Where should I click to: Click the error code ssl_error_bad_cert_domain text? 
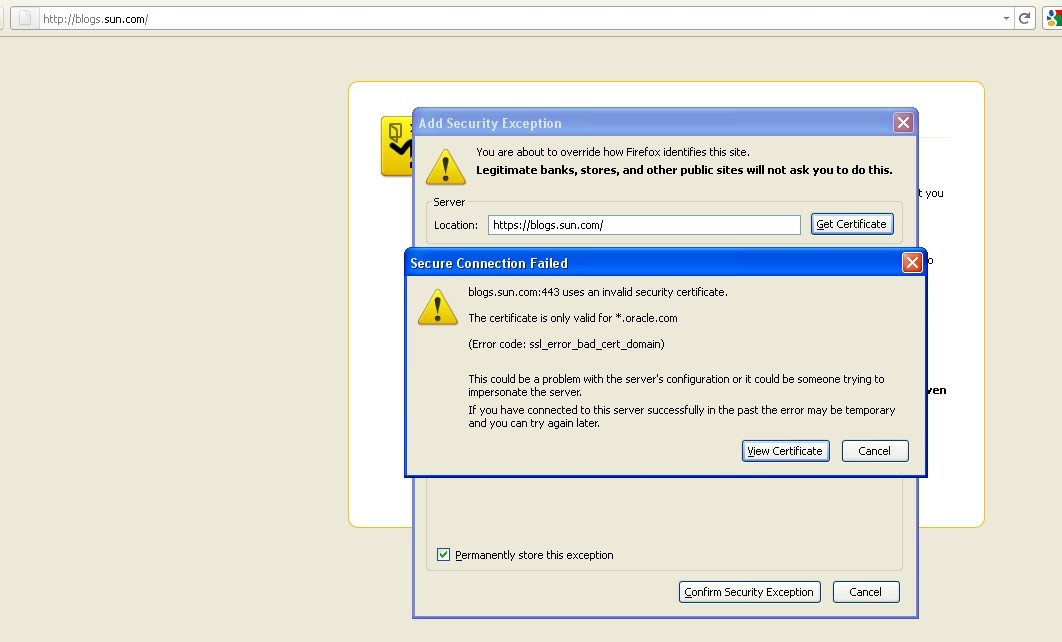click(x=566, y=344)
